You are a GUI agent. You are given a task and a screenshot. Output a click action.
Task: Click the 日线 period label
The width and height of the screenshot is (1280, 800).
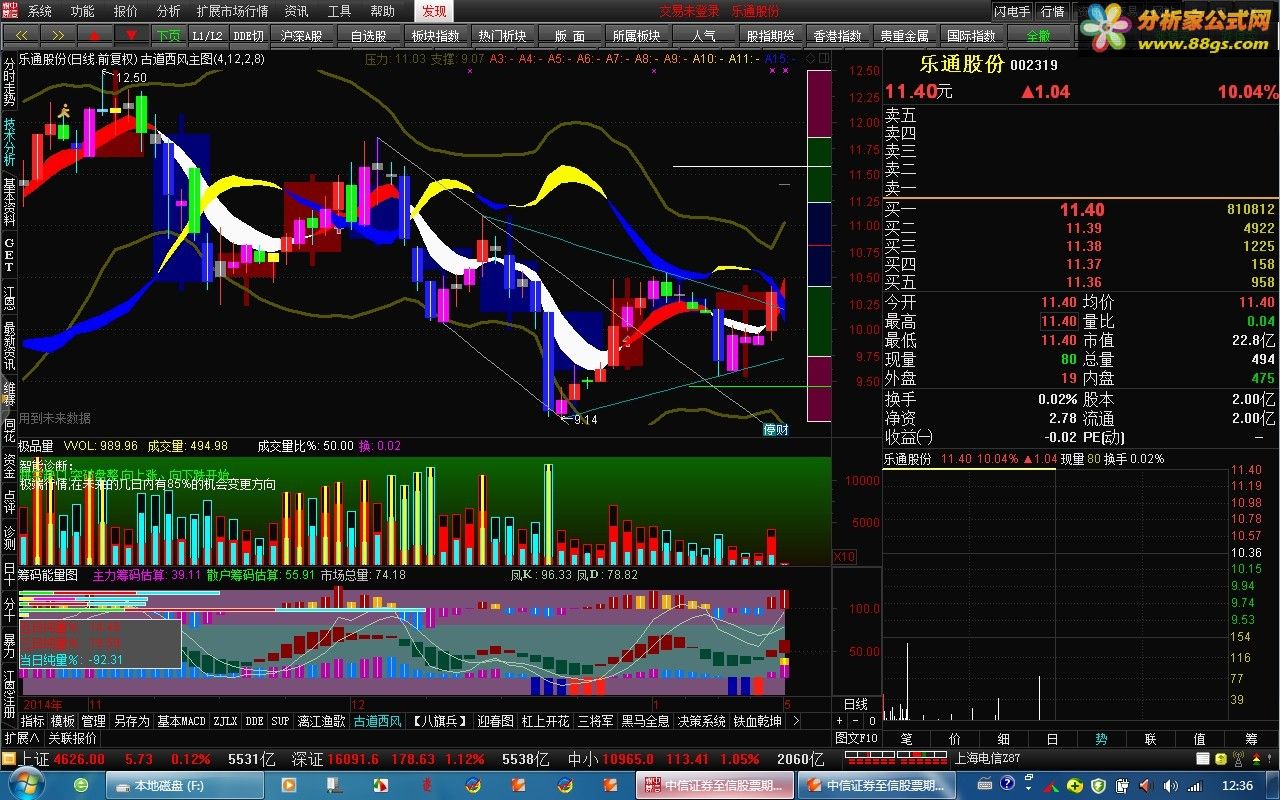(856, 705)
